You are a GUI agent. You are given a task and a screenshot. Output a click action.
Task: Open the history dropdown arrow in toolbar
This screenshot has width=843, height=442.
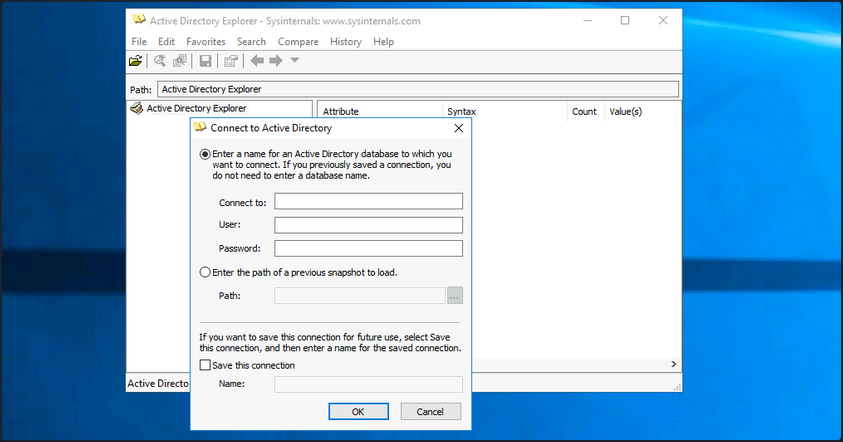[295, 62]
